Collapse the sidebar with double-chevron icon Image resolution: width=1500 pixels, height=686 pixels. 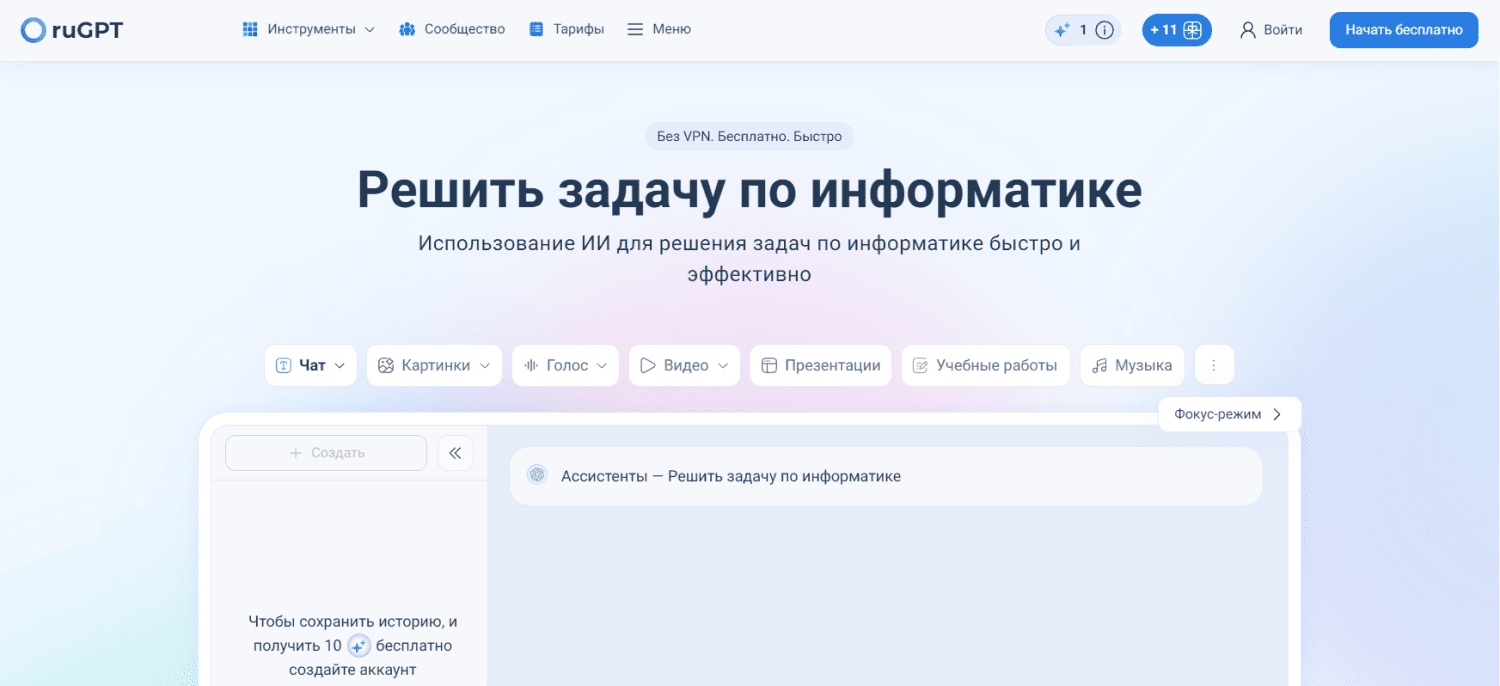pos(455,453)
